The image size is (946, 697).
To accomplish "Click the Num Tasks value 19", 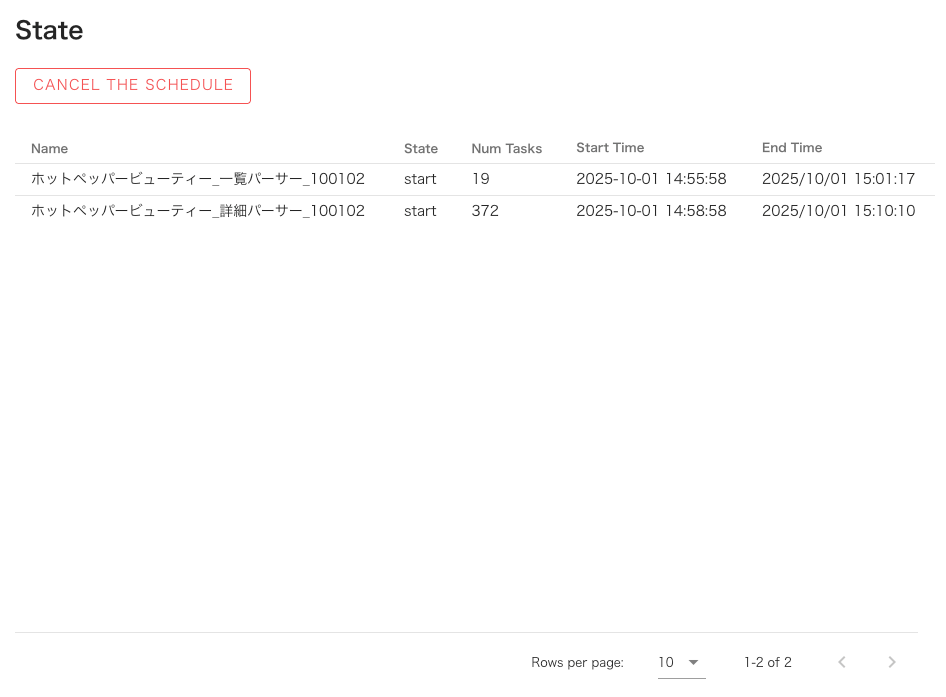I will pos(480,179).
